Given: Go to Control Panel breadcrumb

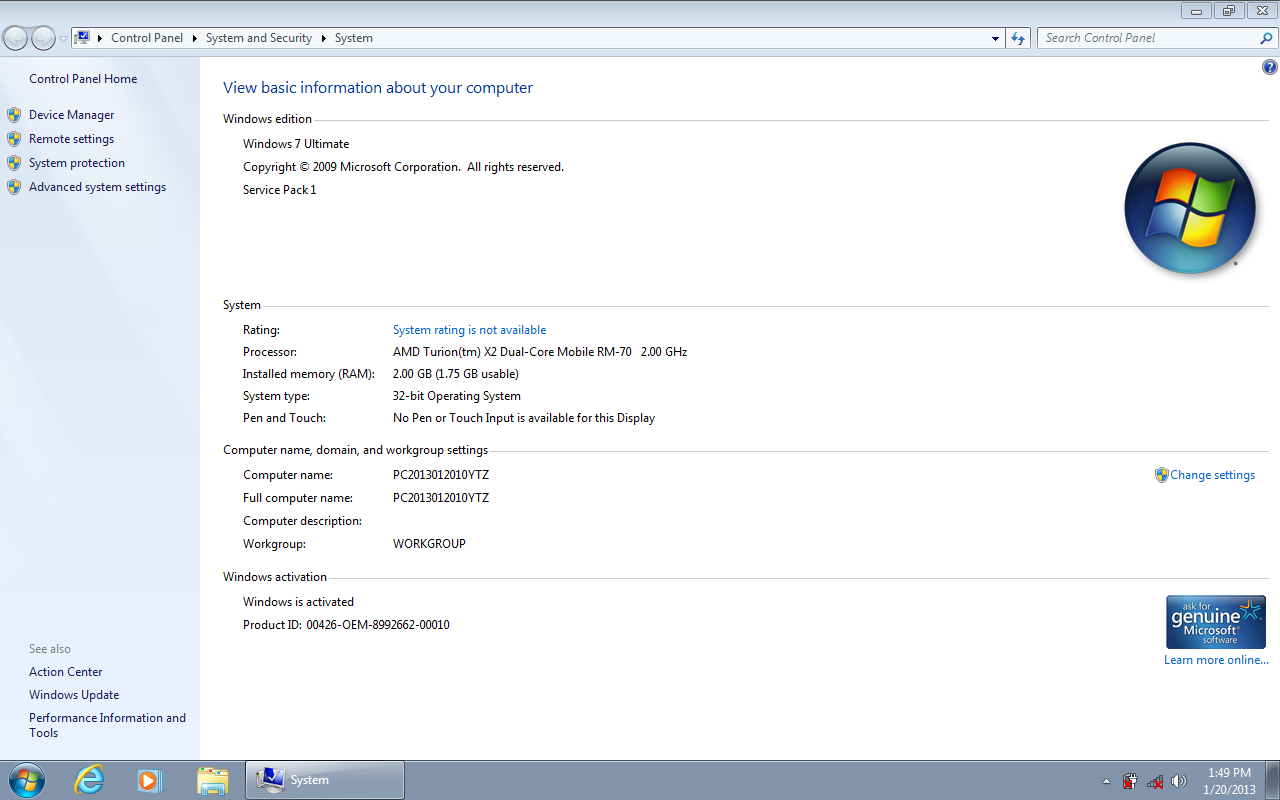Looking at the screenshot, I should (147, 38).
